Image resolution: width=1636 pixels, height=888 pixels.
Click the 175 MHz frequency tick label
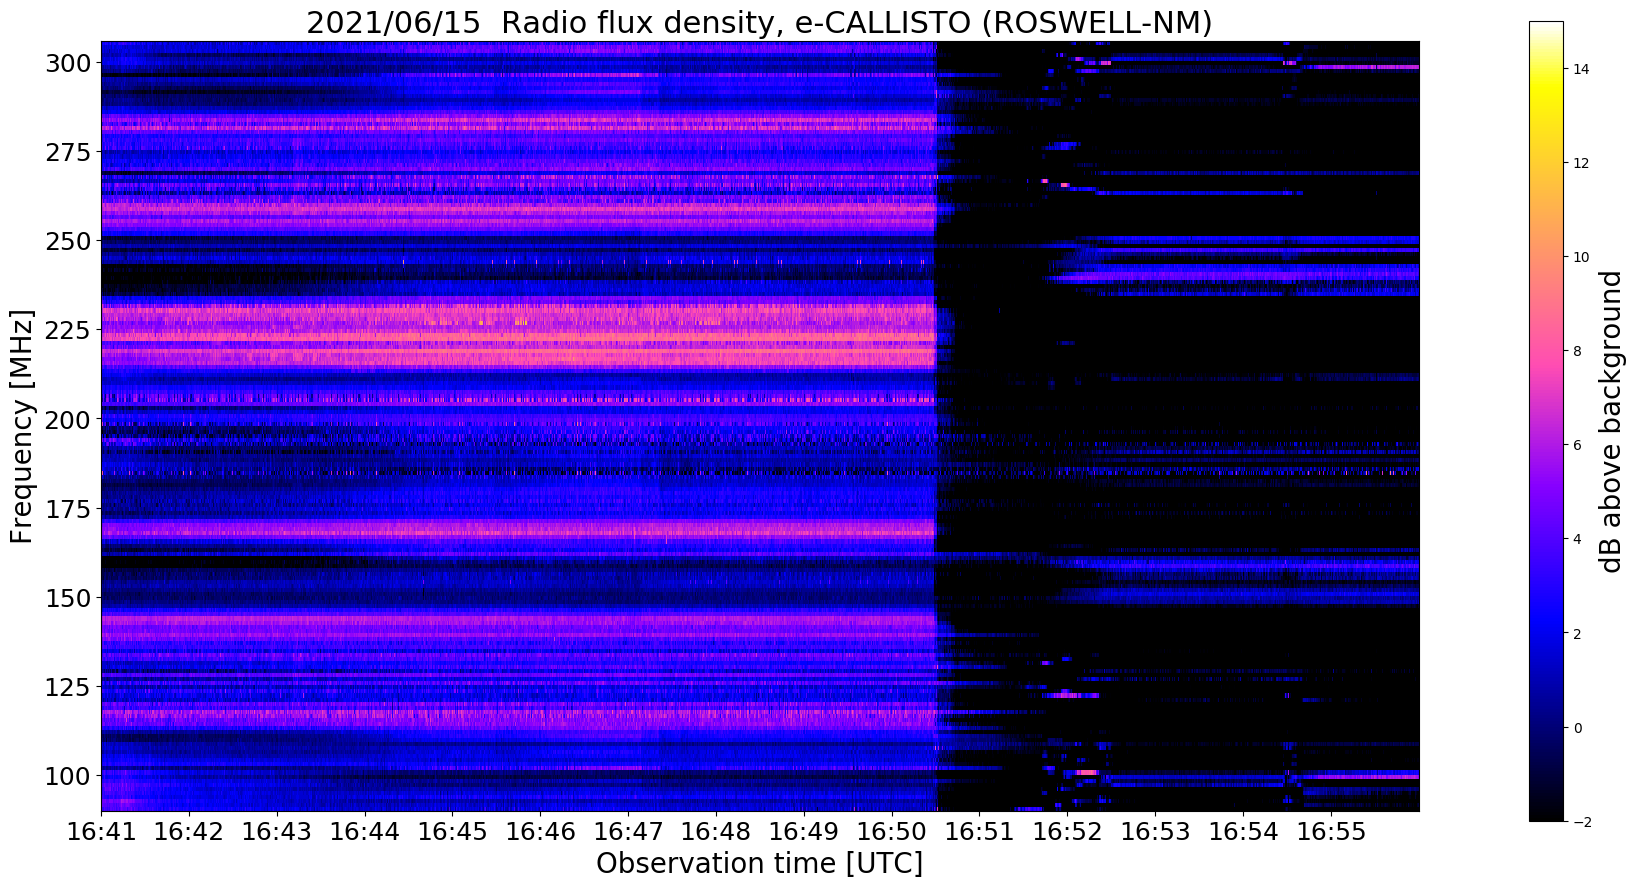pos(67,508)
